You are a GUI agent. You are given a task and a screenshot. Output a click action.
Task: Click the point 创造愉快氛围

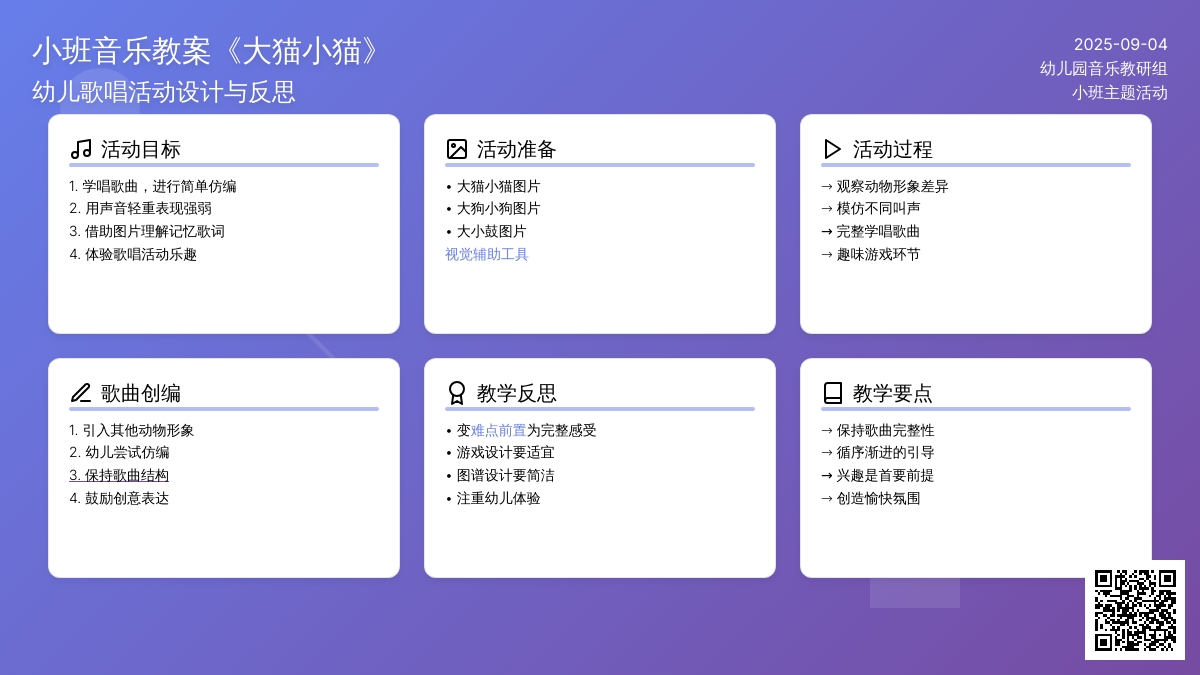[x=871, y=498]
